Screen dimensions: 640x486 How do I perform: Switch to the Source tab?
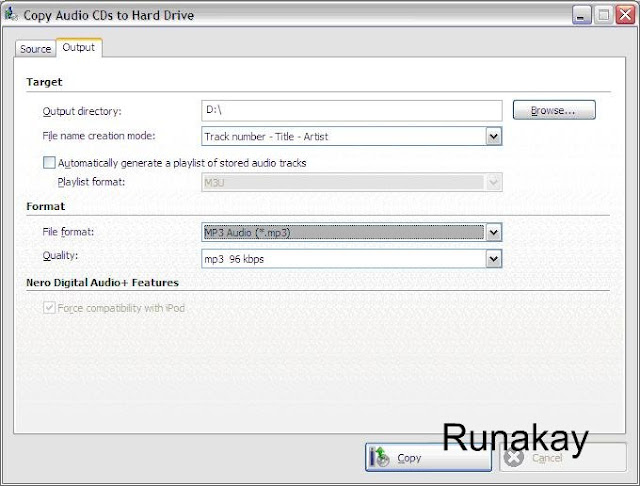click(36, 49)
